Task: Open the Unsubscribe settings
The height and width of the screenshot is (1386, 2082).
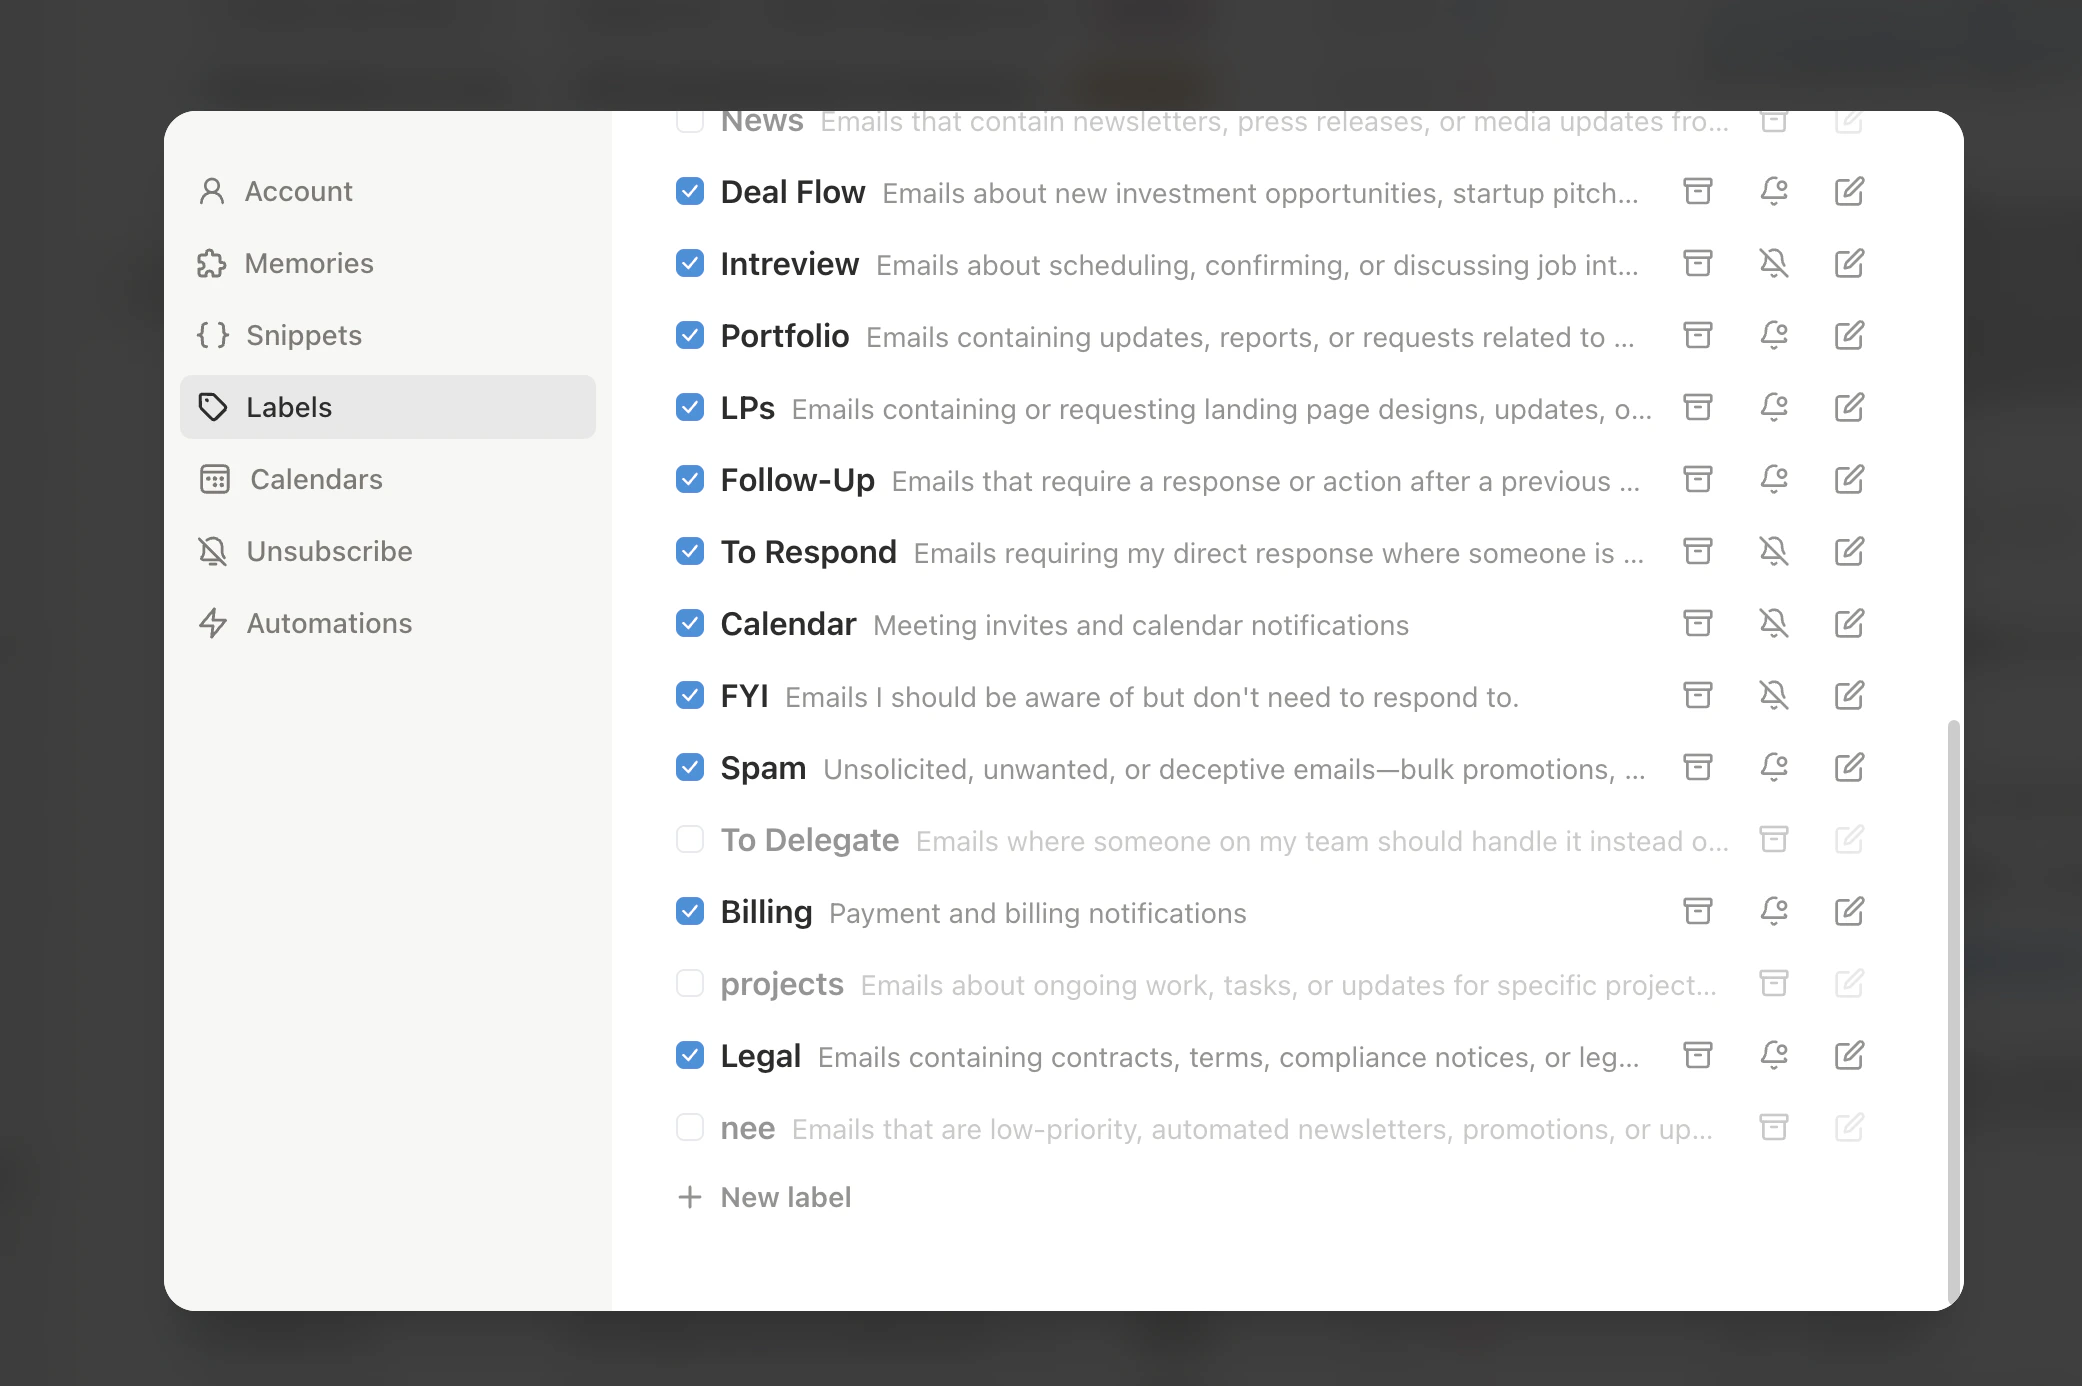Action: 328,551
